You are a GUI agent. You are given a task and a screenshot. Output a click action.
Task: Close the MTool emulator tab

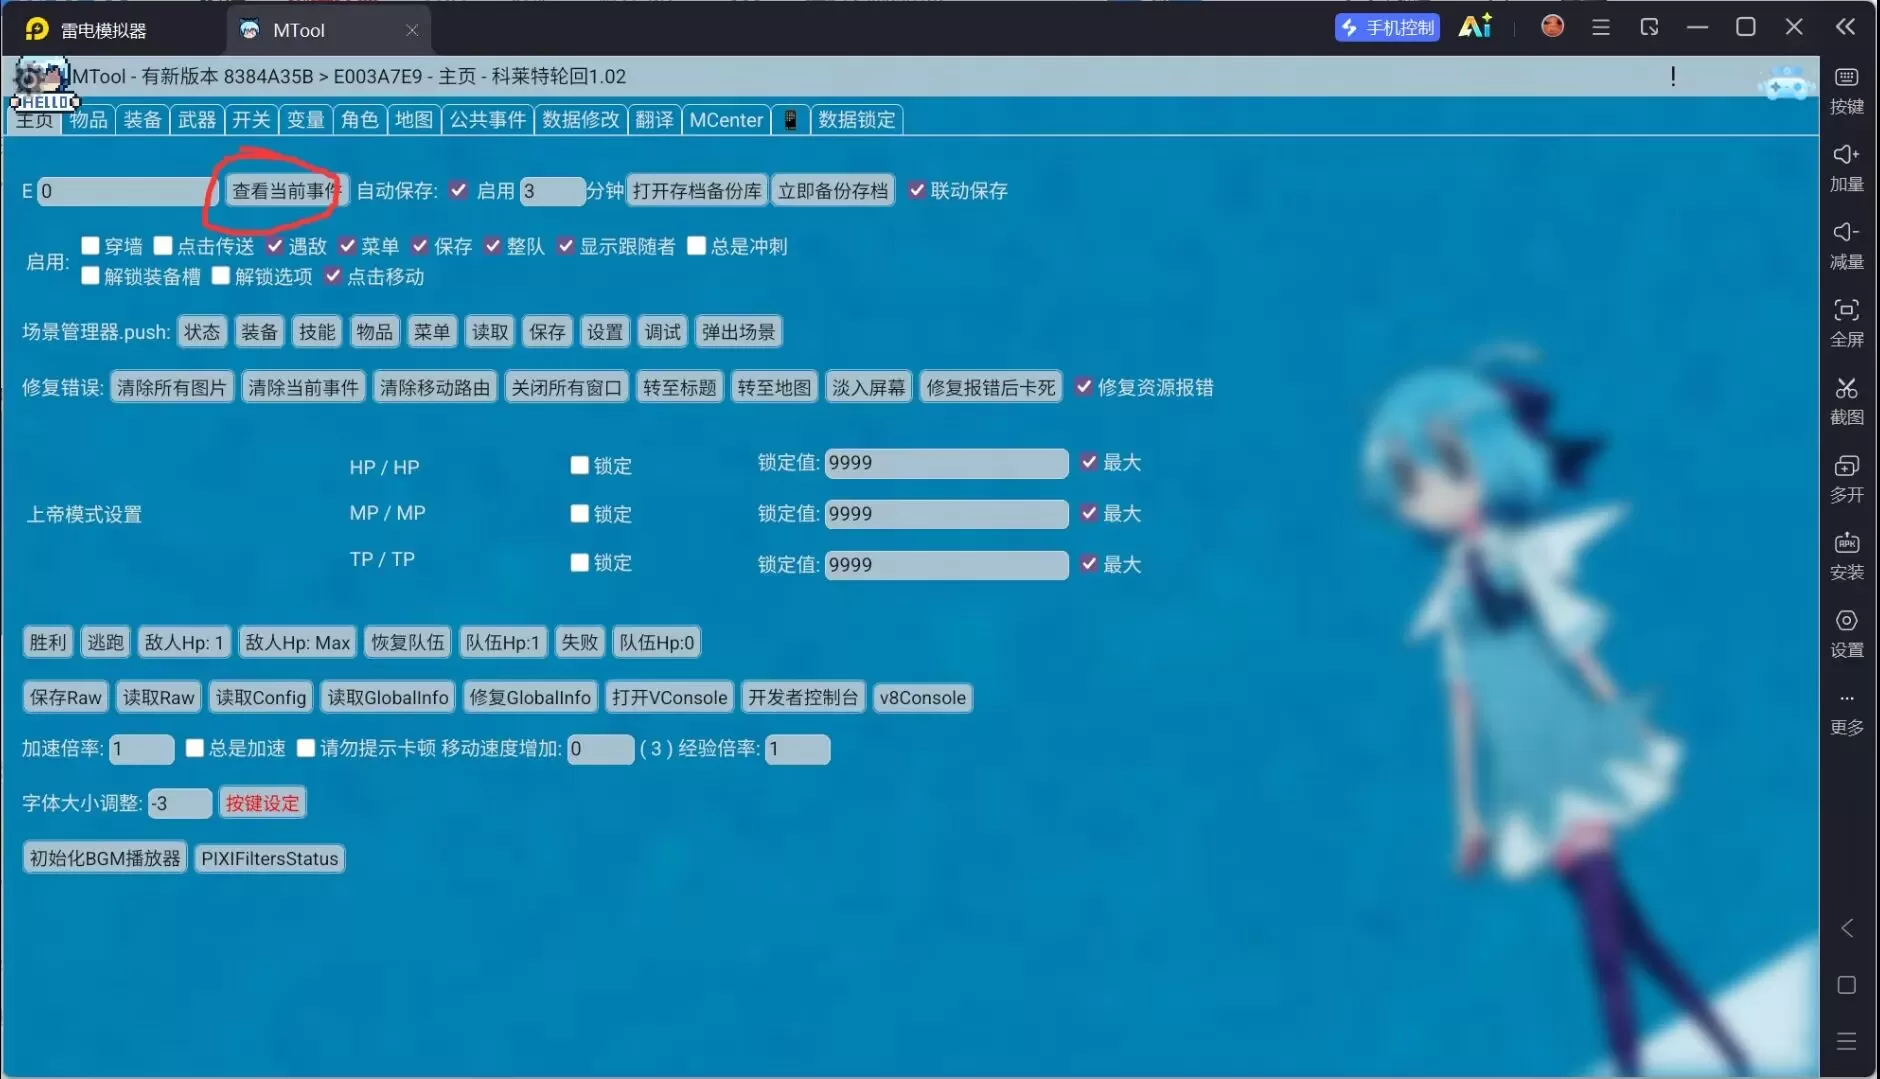pos(412,30)
